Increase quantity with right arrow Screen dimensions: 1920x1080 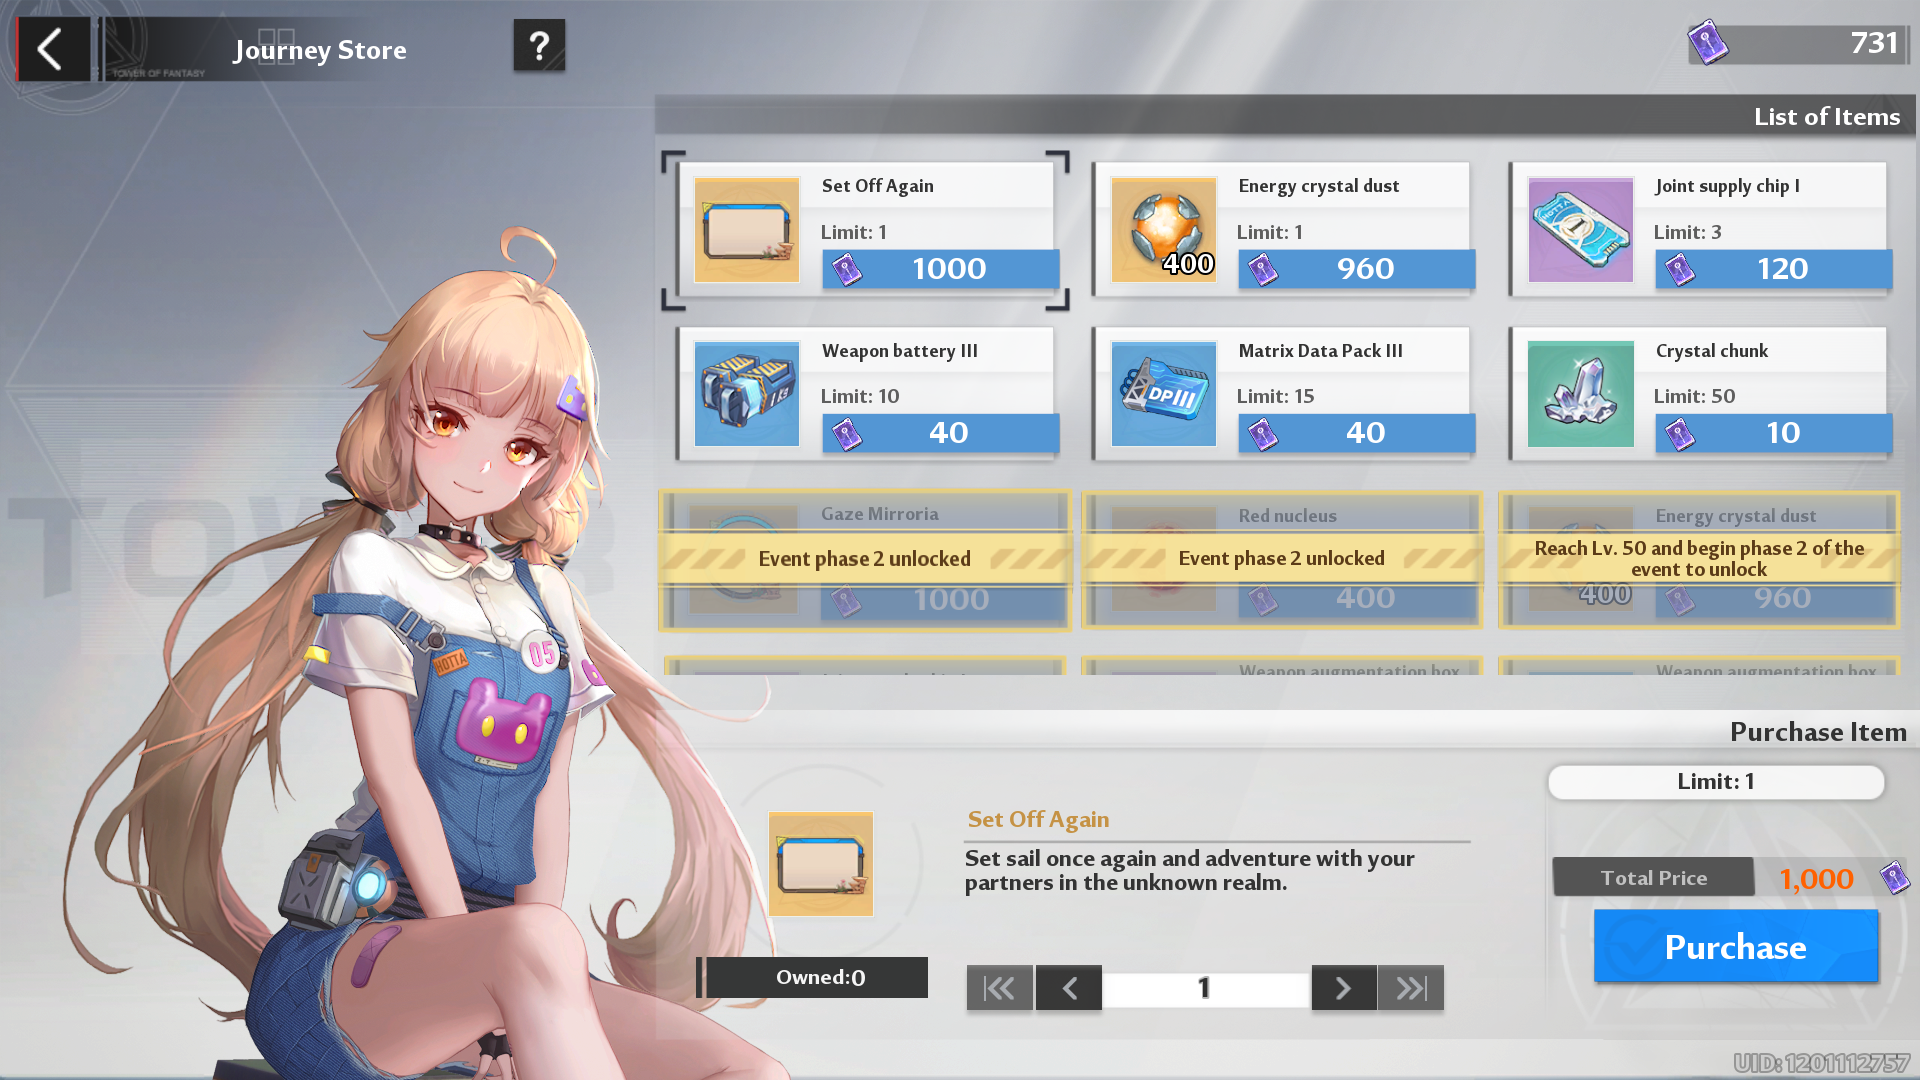(1343, 988)
